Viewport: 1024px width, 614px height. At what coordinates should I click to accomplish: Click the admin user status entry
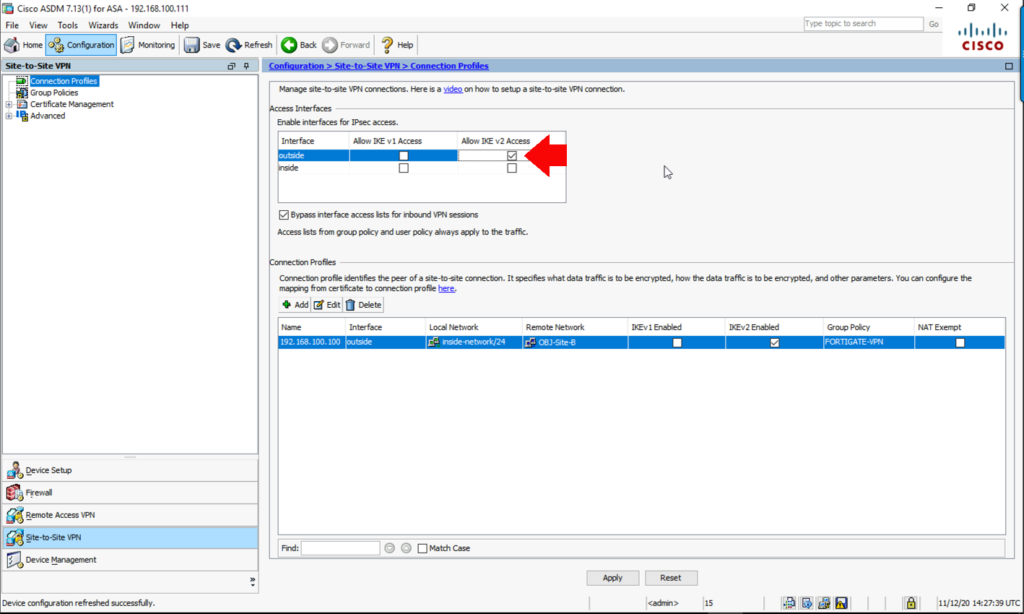pyautogui.click(x=663, y=603)
